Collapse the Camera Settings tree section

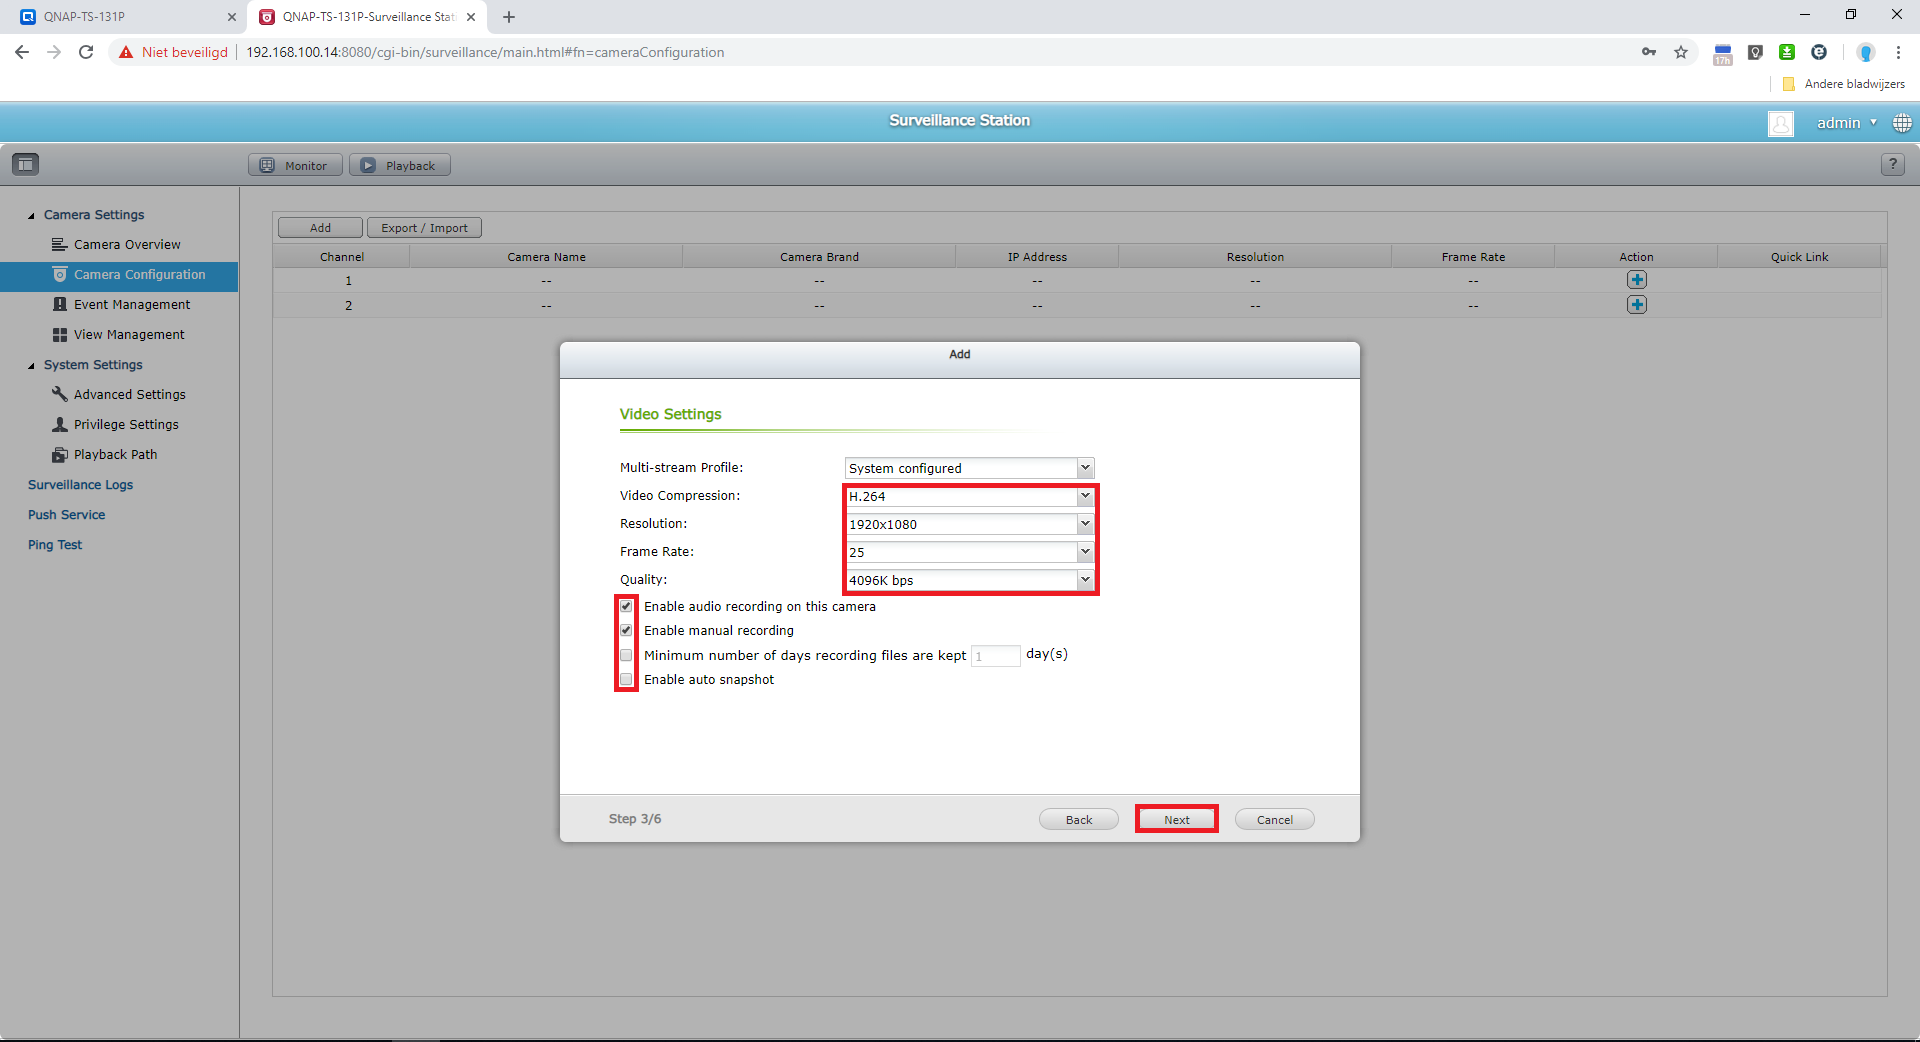coord(32,215)
